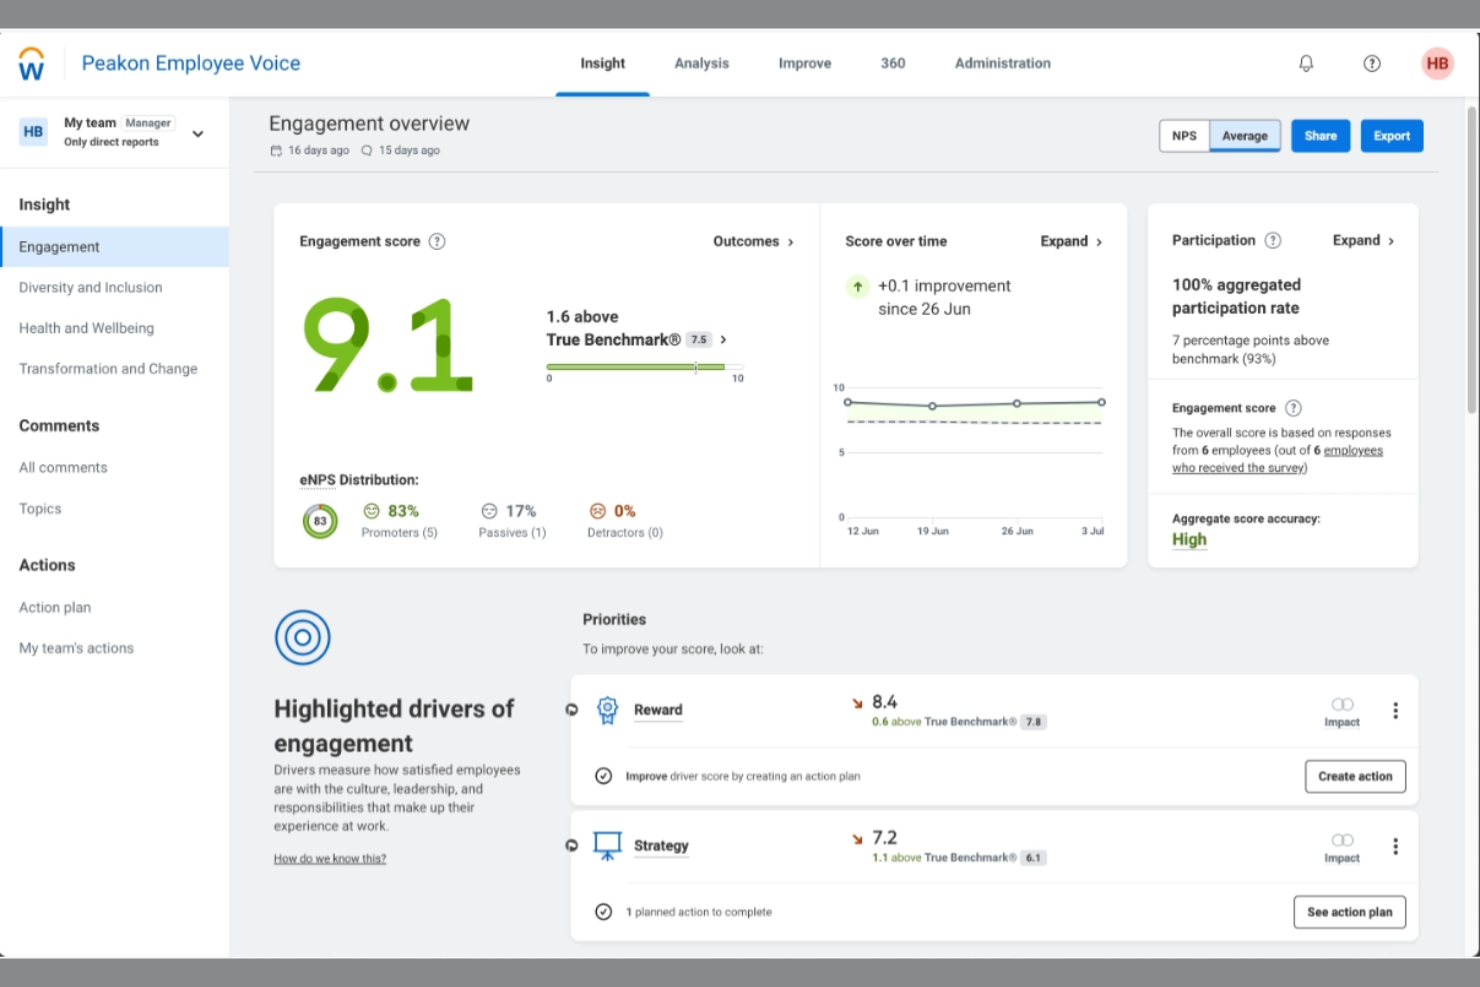Open the Administration menu
This screenshot has height=987, width=1480.
[x=1002, y=63]
